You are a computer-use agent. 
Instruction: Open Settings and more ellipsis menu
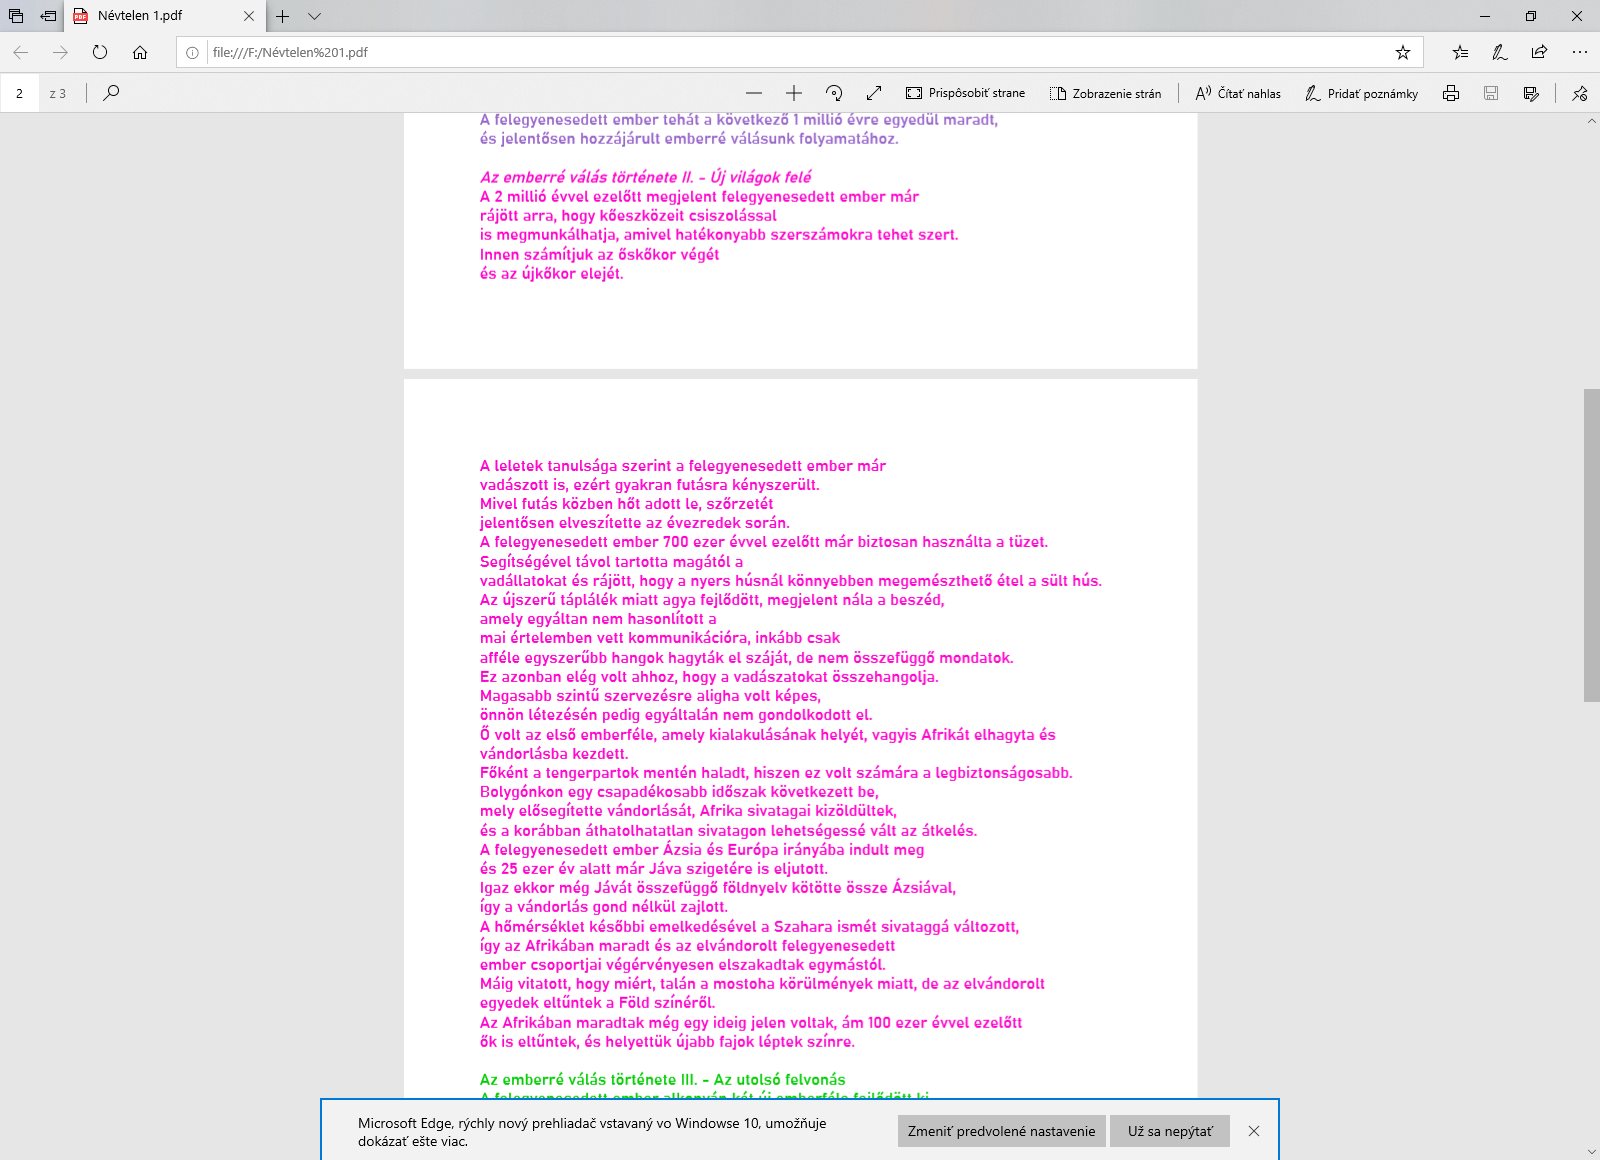coord(1579,52)
